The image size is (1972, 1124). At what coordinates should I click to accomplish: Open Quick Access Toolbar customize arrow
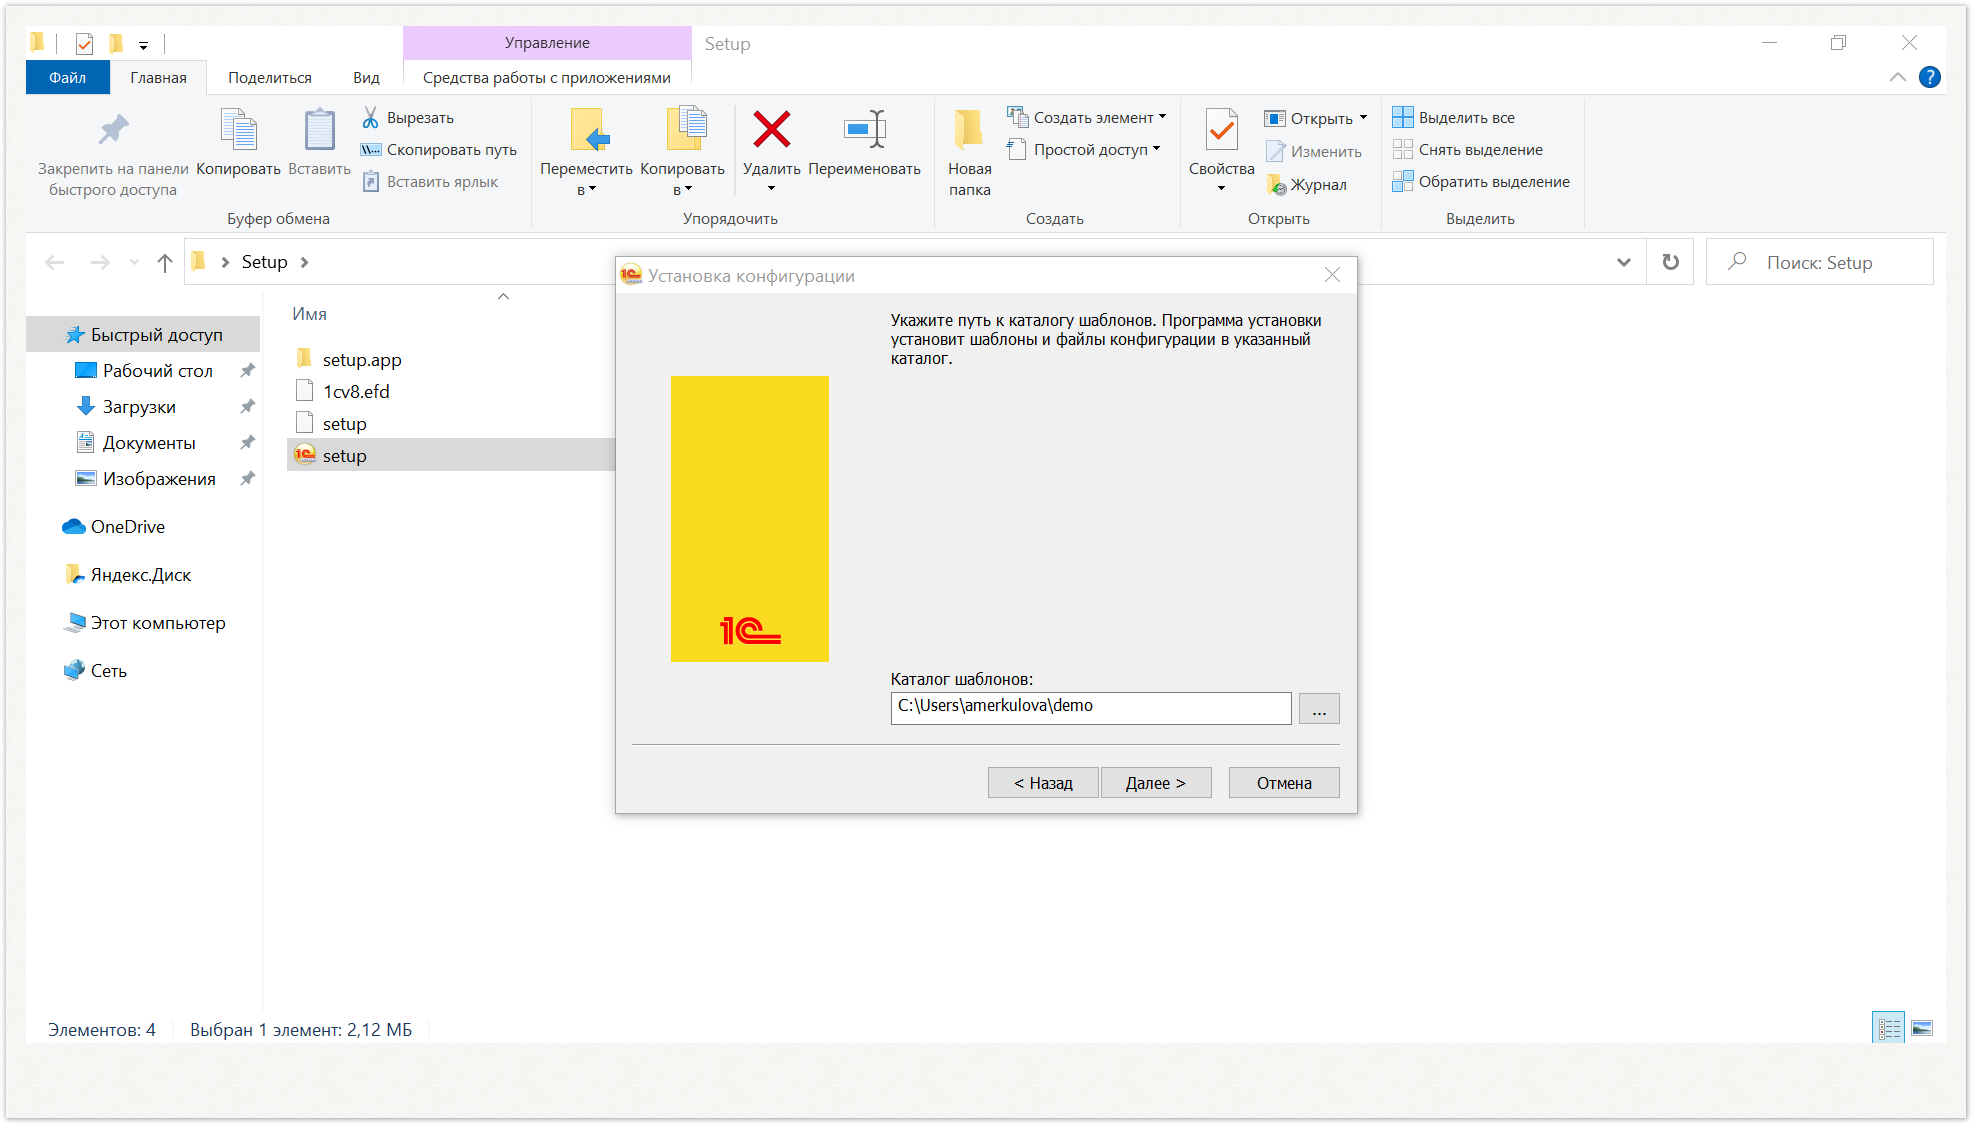tap(143, 45)
